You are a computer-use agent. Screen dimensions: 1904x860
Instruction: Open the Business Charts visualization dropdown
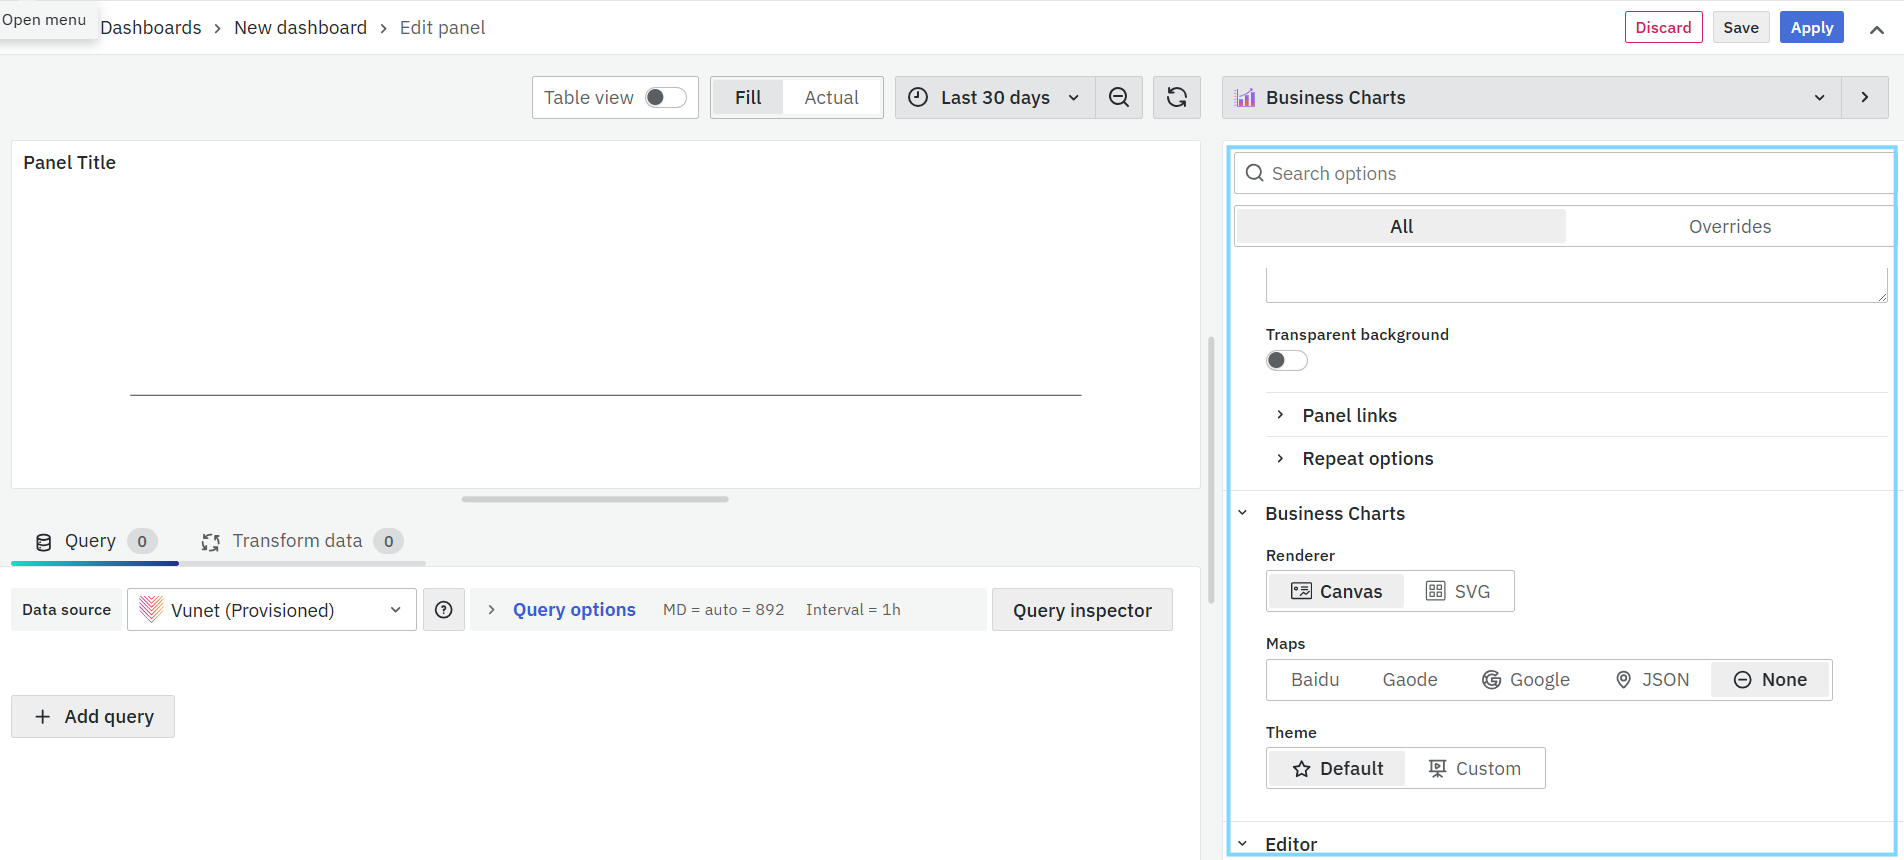tap(1530, 98)
